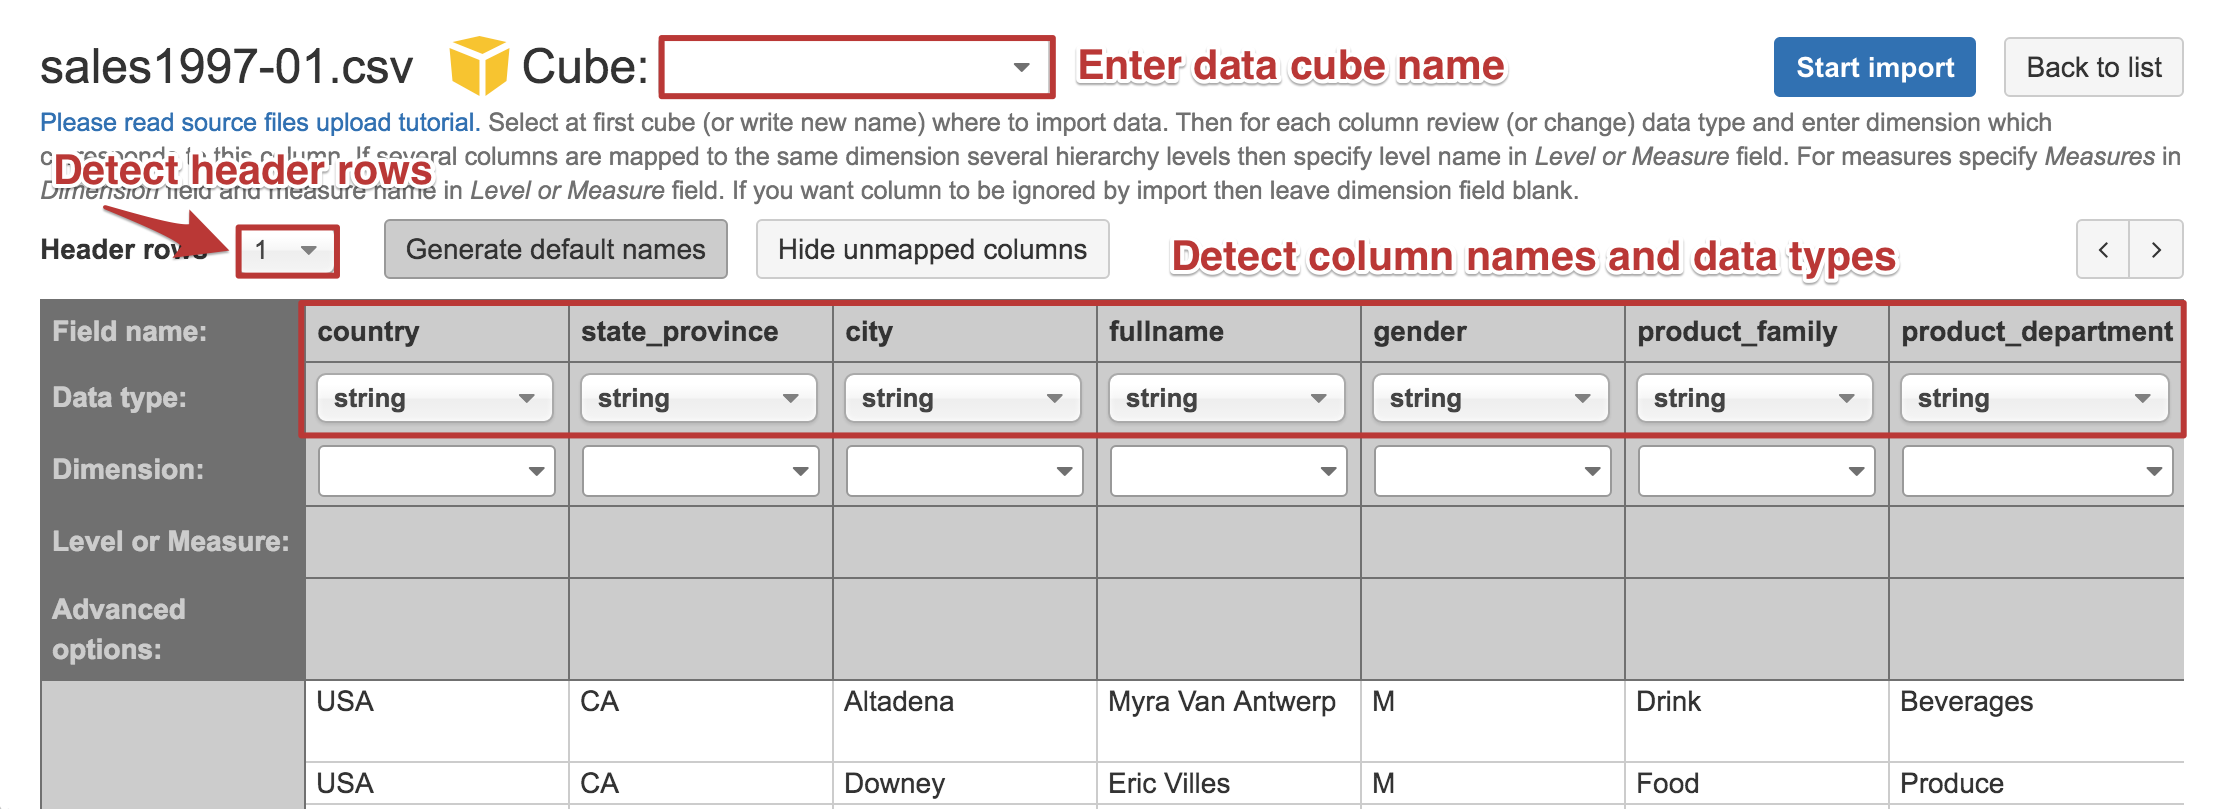
Task: Change data type for state_province column
Action: (x=699, y=398)
